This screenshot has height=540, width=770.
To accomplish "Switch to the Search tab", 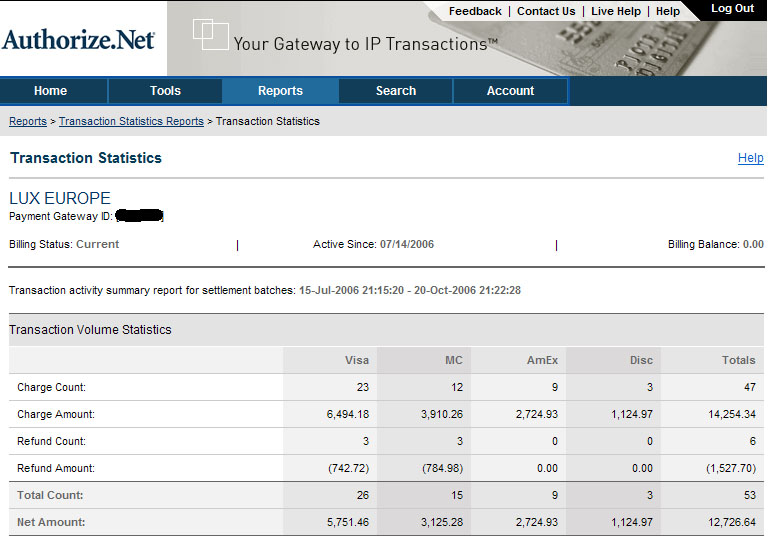I will pyautogui.click(x=396, y=91).
